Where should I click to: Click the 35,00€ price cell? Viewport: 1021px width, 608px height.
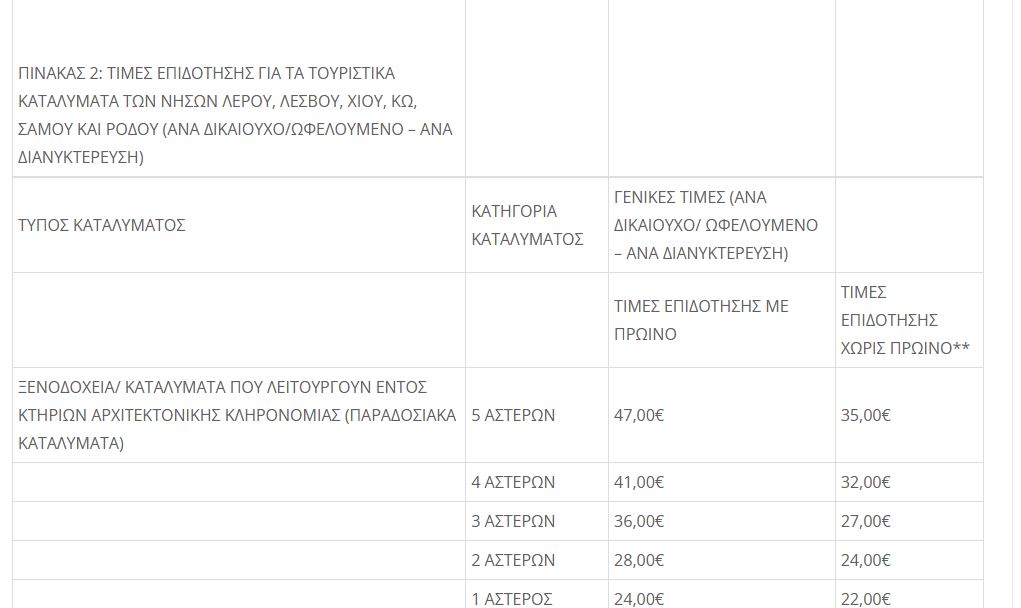coord(866,415)
